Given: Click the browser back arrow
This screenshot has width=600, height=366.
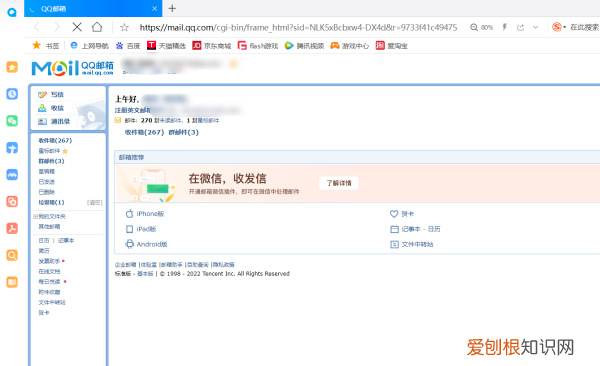Looking at the screenshot, I should point(37,27).
